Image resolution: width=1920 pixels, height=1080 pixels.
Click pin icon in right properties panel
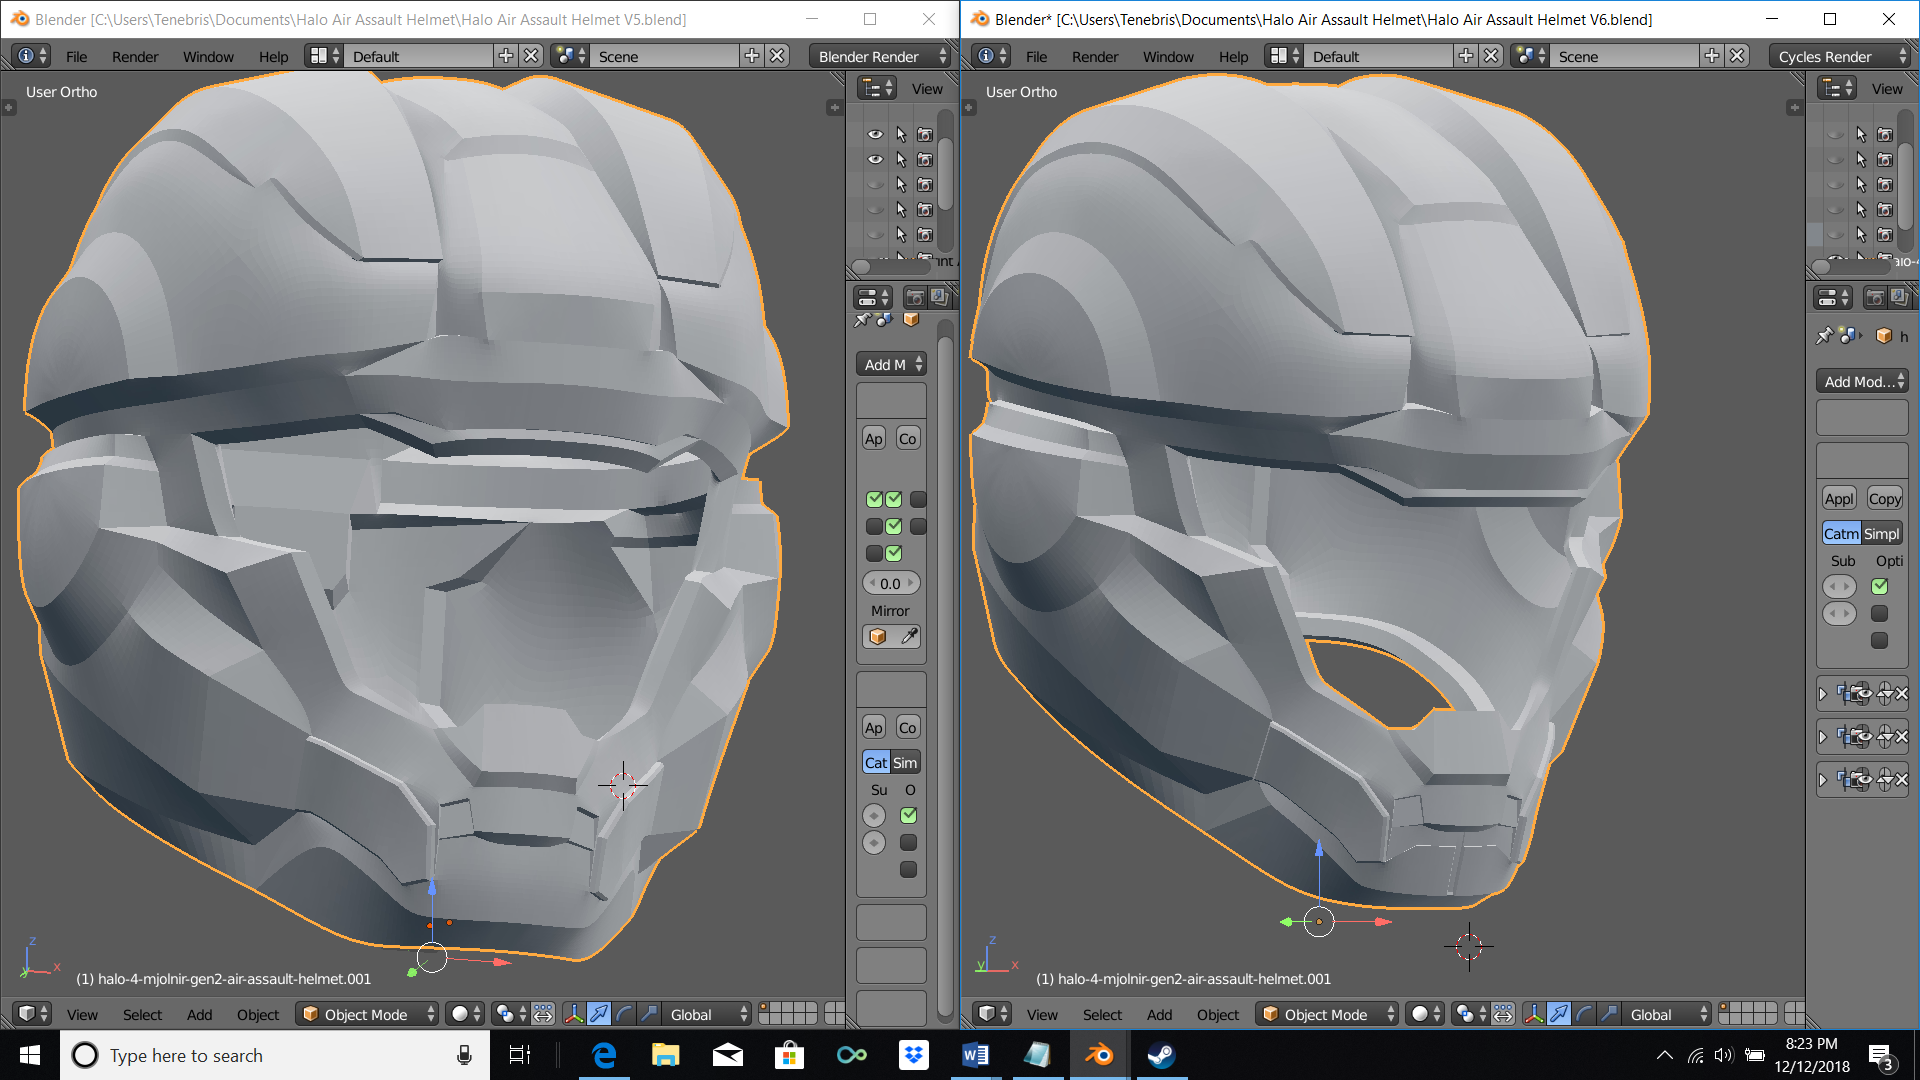(1824, 336)
